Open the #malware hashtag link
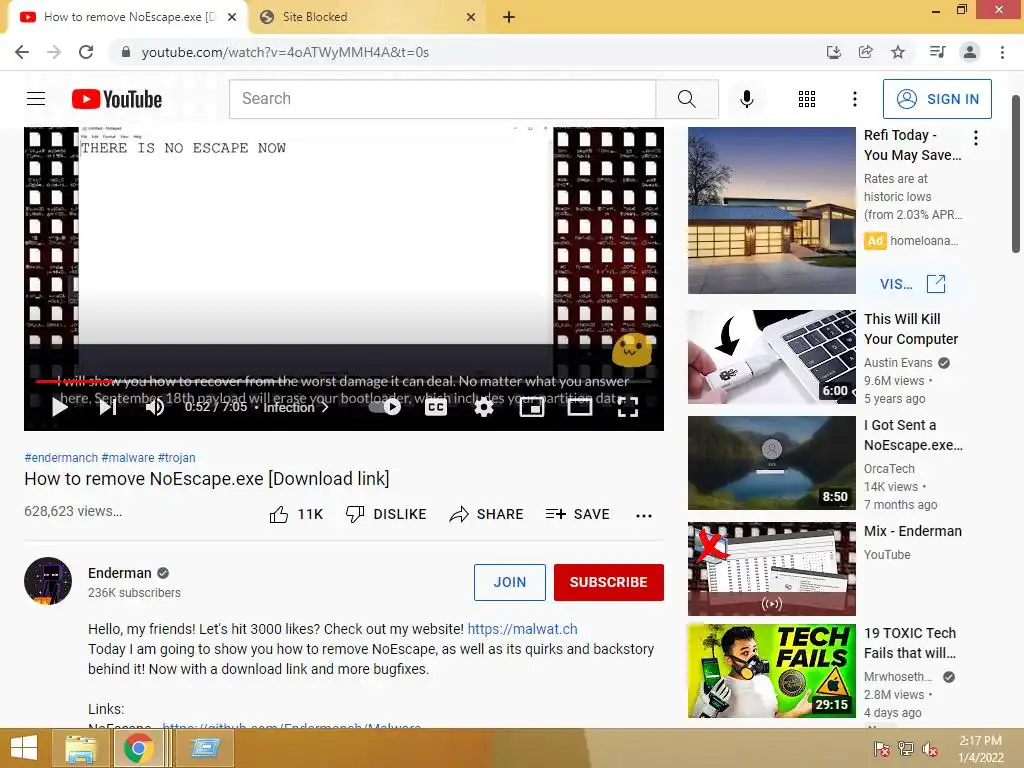 tap(128, 458)
